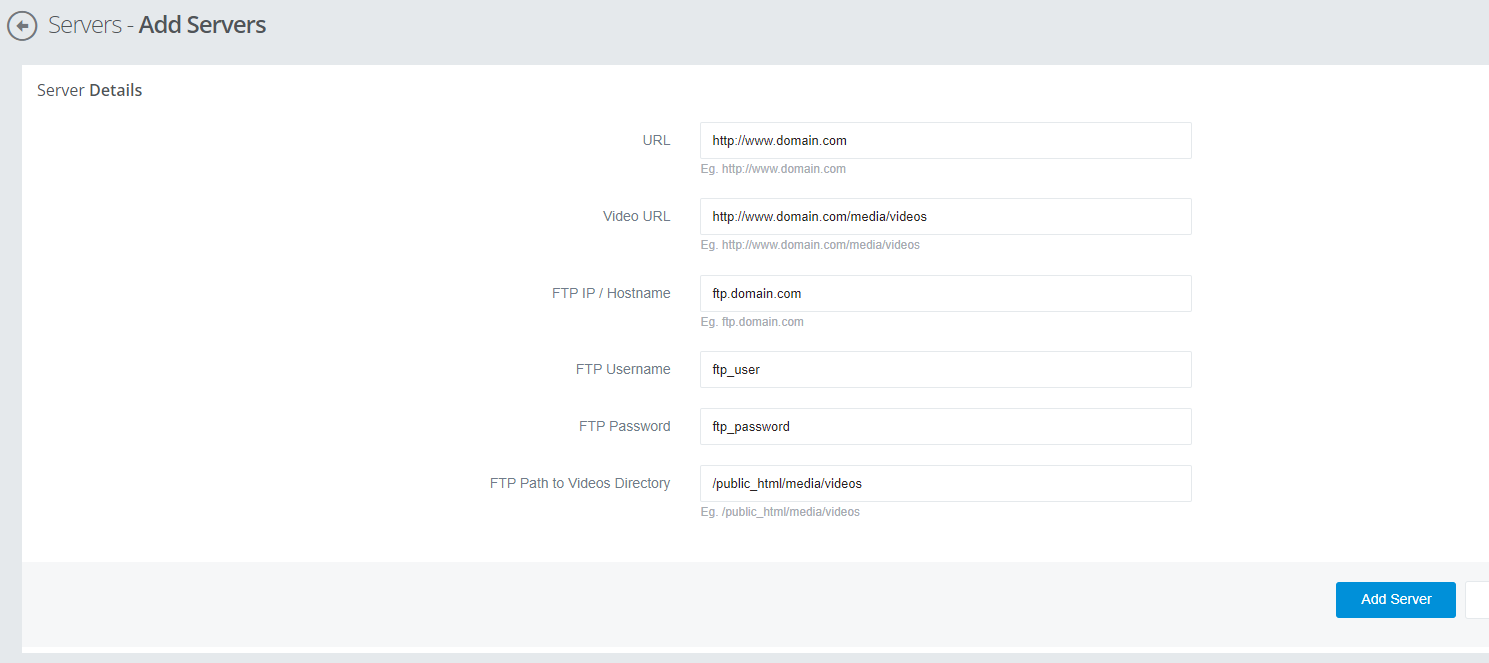The height and width of the screenshot is (663, 1489).
Task: Click the FTP Password label
Action: (x=624, y=426)
